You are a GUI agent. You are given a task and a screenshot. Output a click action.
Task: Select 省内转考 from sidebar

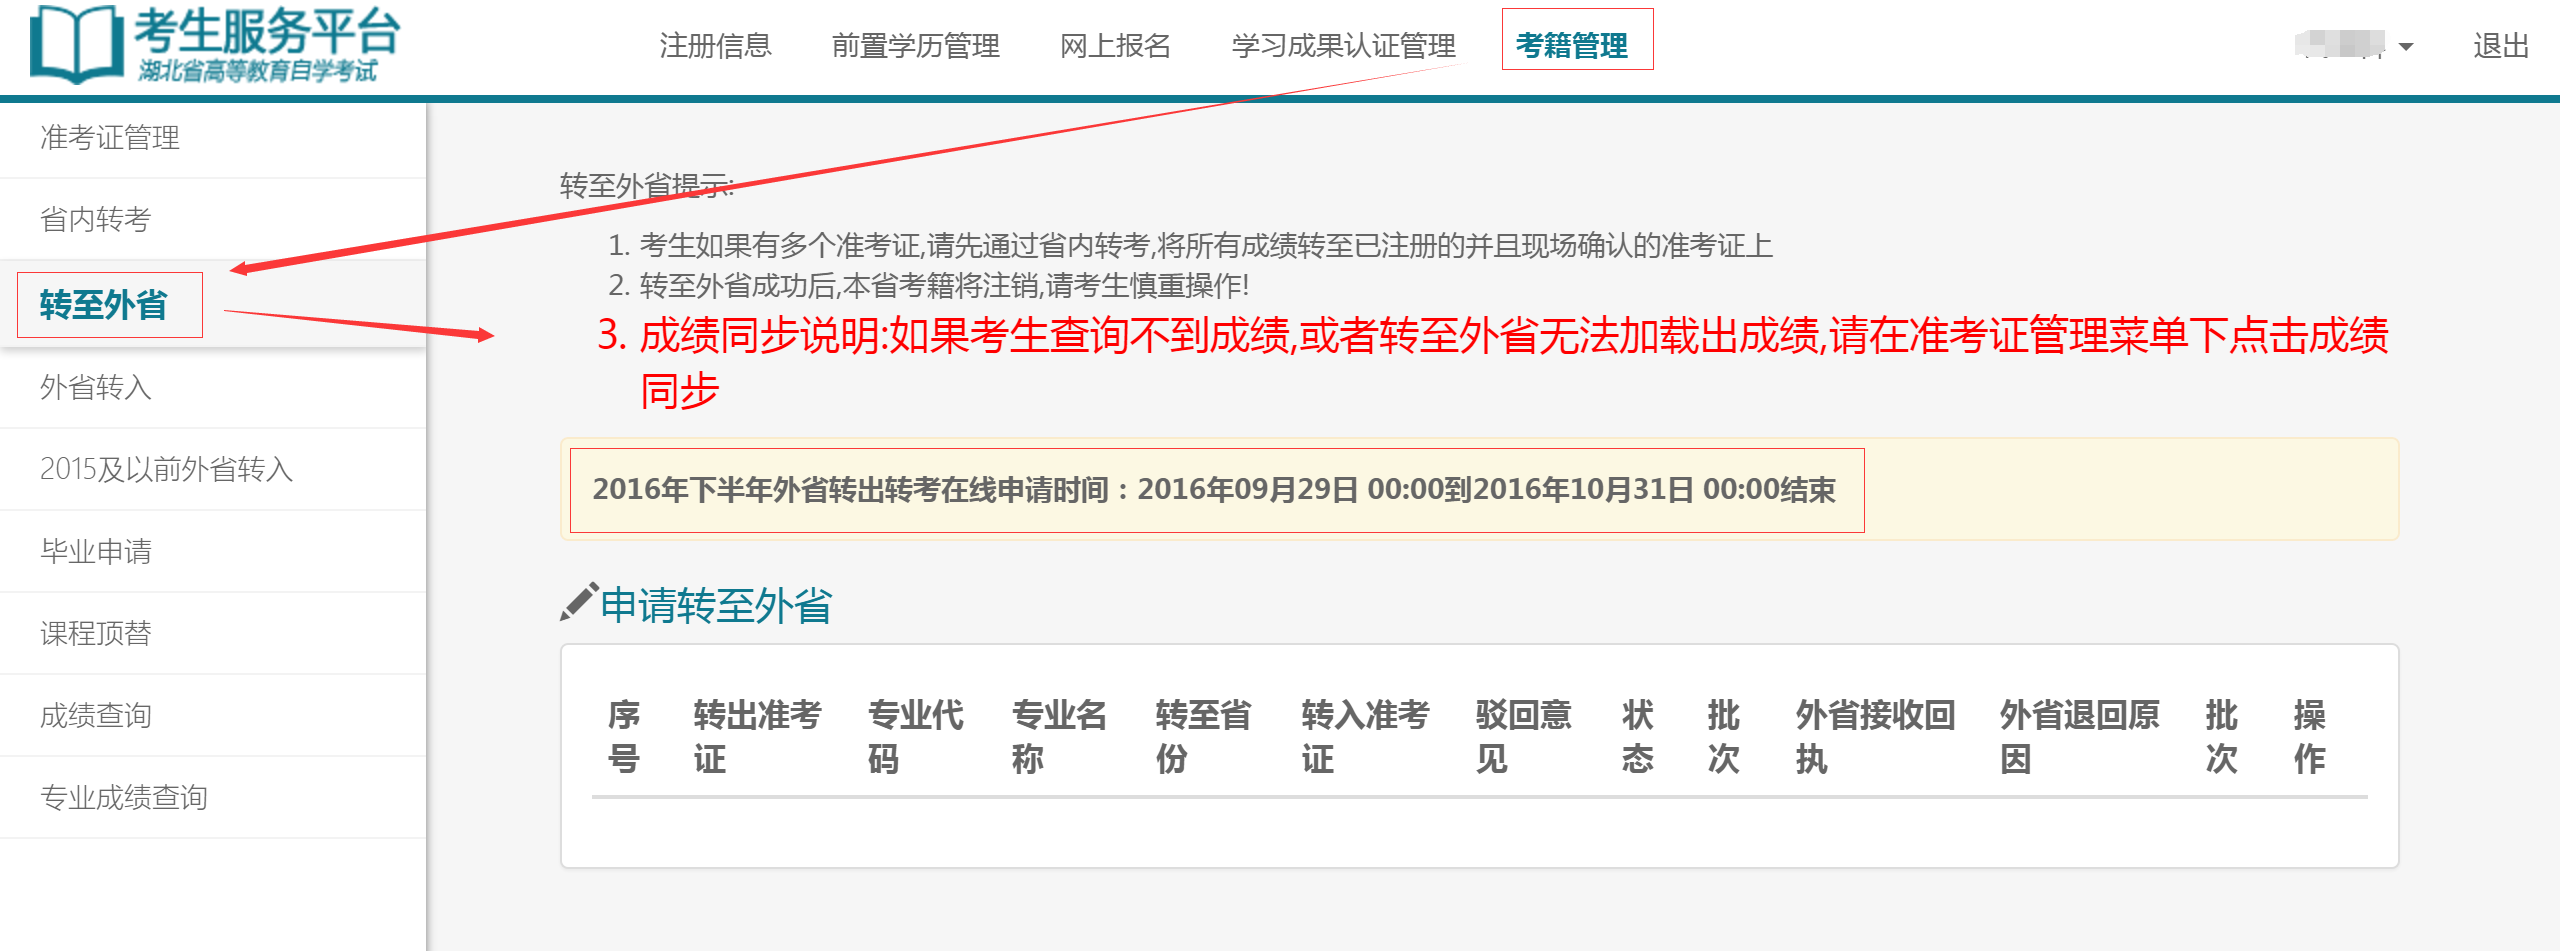(x=96, y=220)
